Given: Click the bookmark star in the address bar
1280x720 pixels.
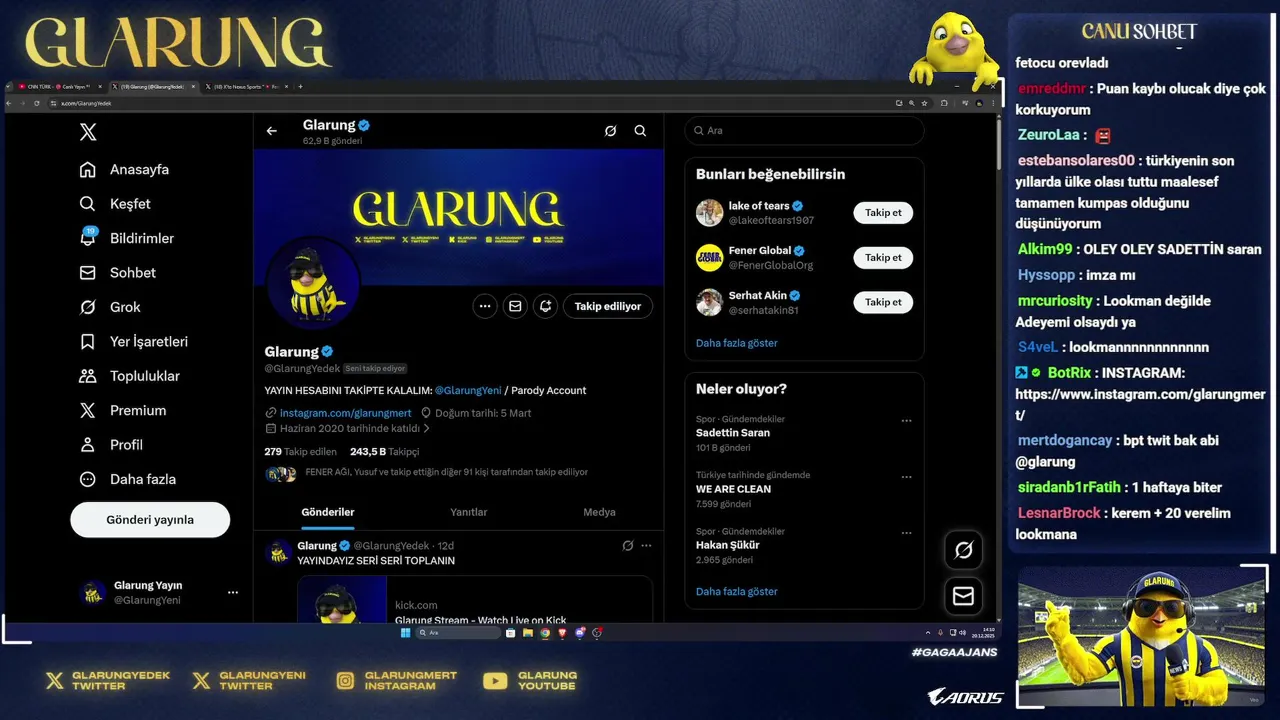Looking at the screenshot, I should [x=924, y=103].
